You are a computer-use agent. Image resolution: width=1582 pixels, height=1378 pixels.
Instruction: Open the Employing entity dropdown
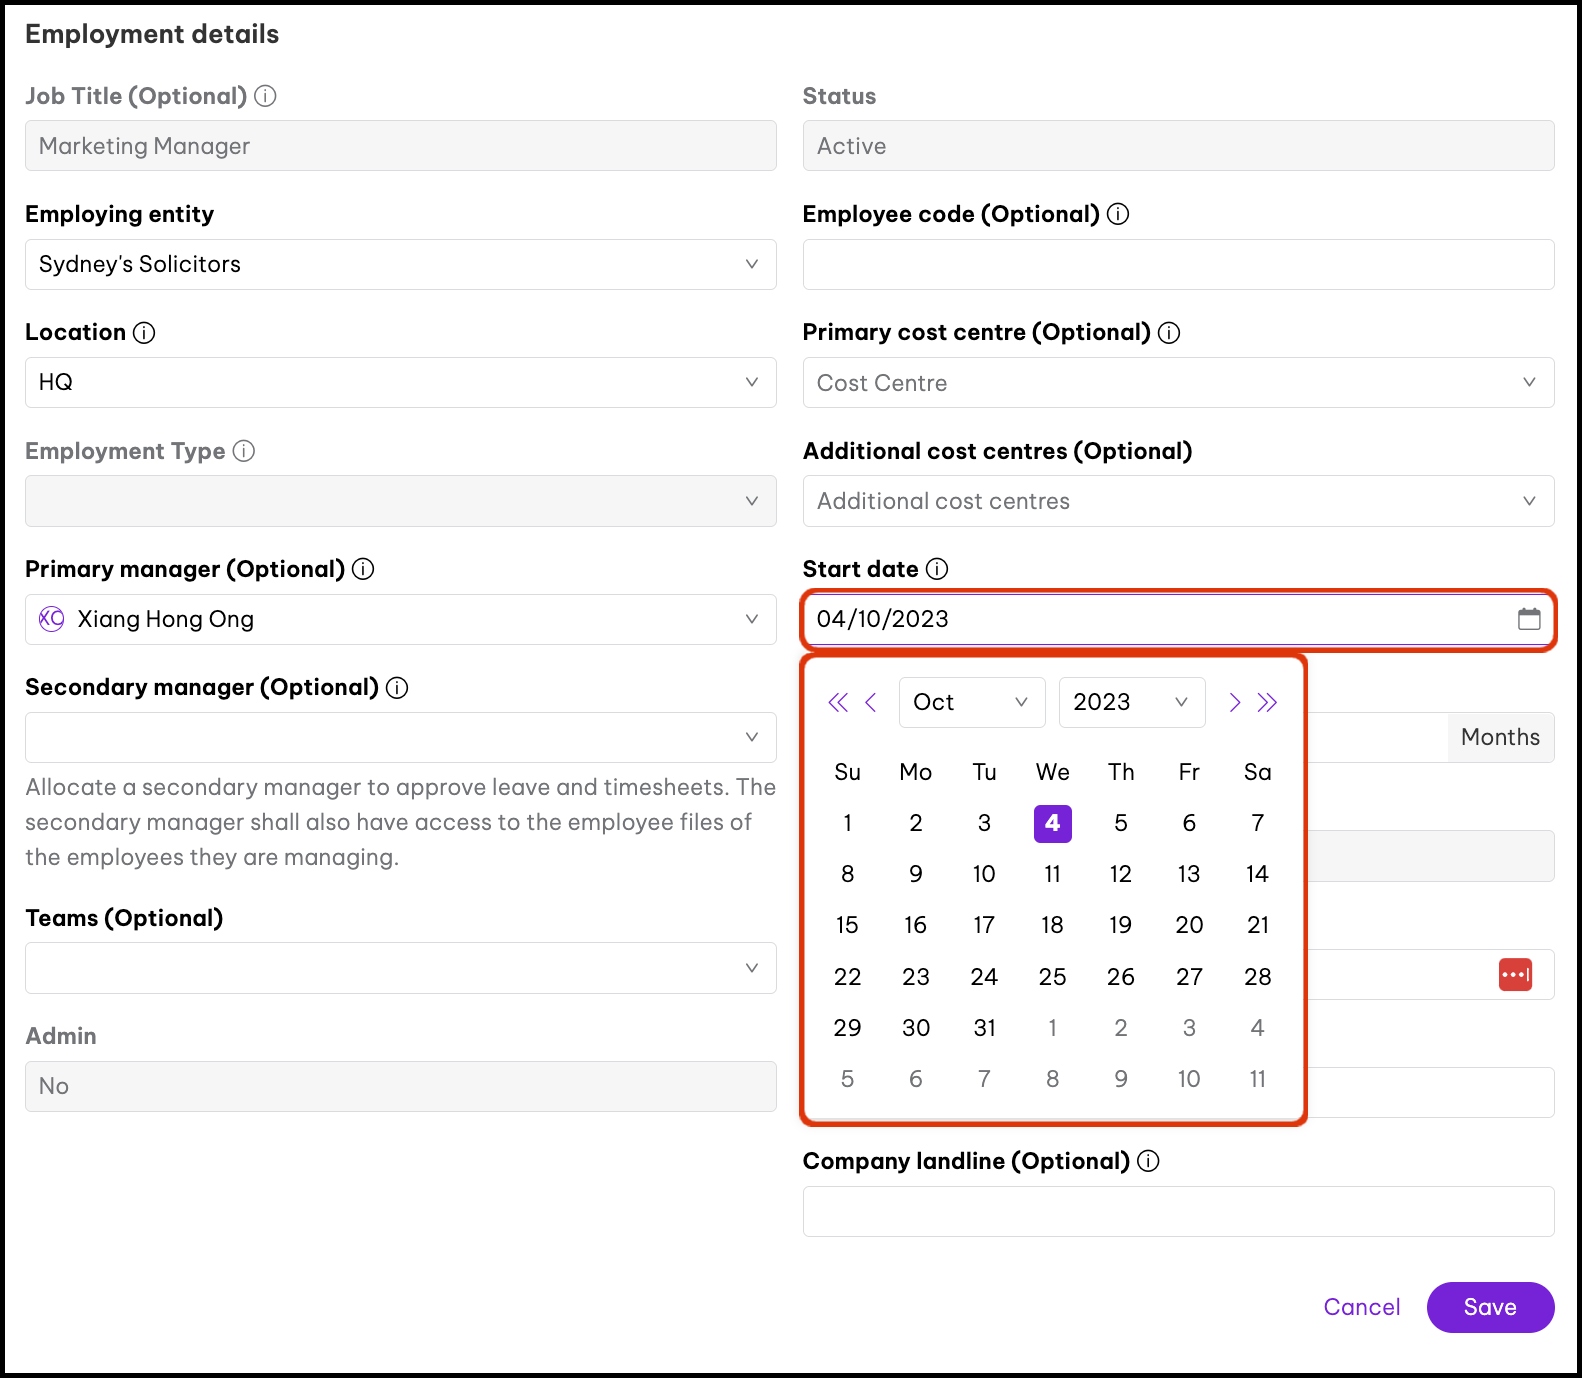(400, 264)
